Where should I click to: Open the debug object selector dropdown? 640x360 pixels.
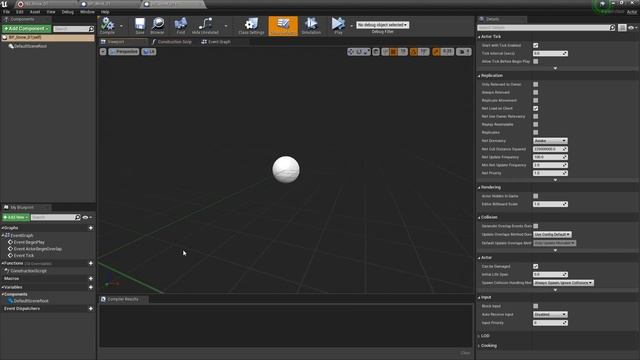point(382,25)
